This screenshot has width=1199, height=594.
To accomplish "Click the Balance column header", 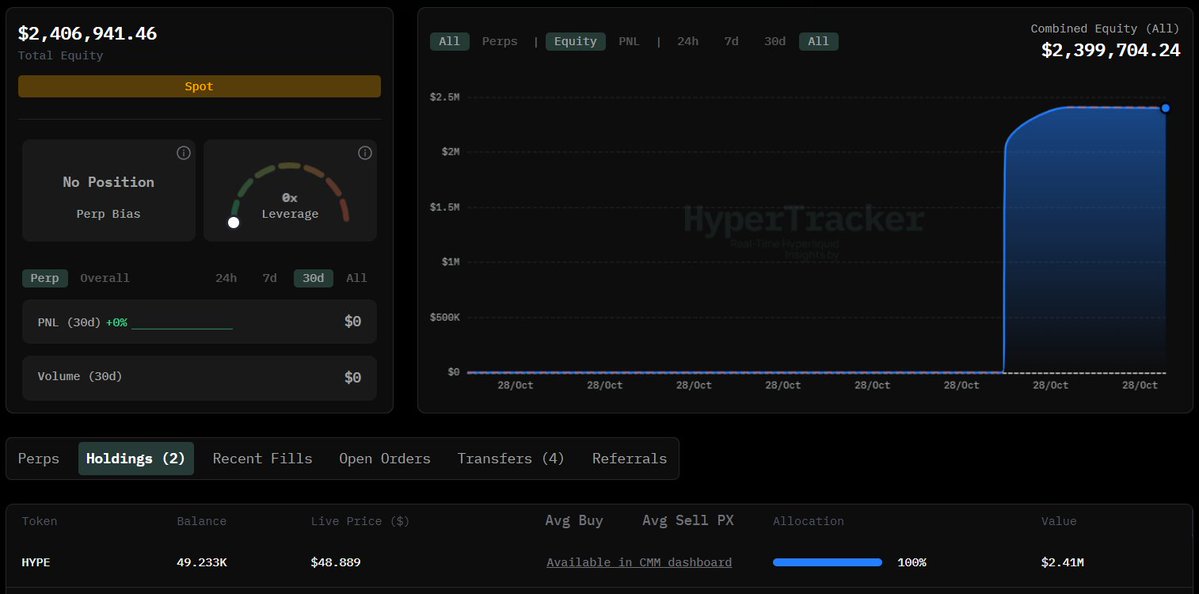I will [x=202, y=521].
